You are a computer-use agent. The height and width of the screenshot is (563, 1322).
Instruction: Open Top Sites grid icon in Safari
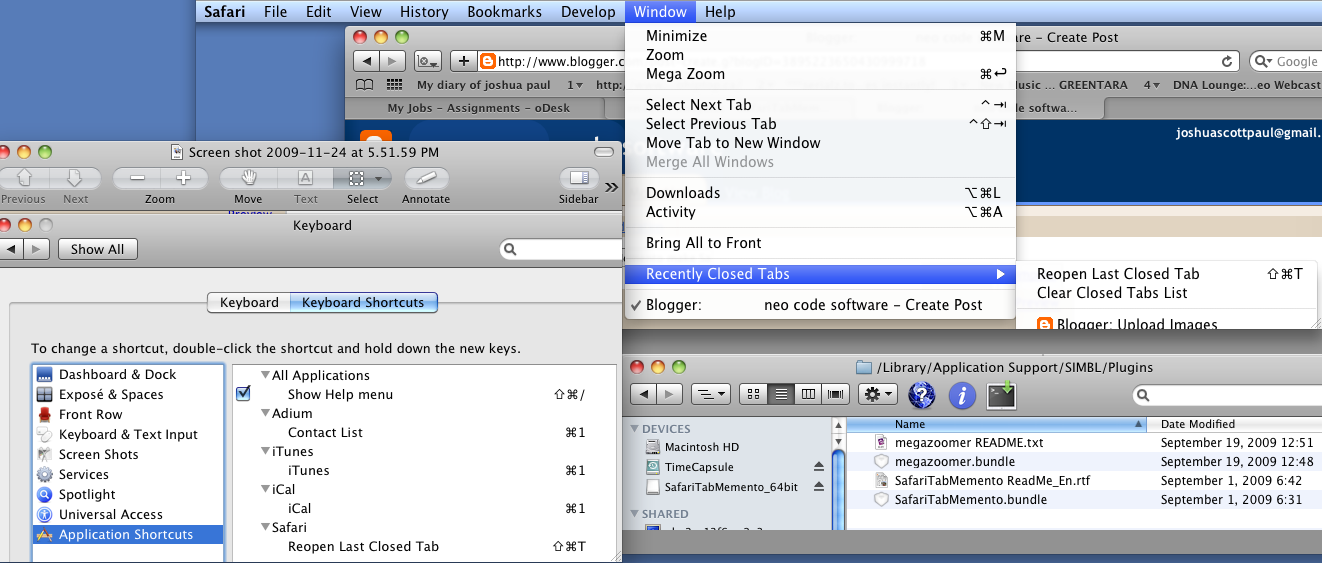click(395, 85)
